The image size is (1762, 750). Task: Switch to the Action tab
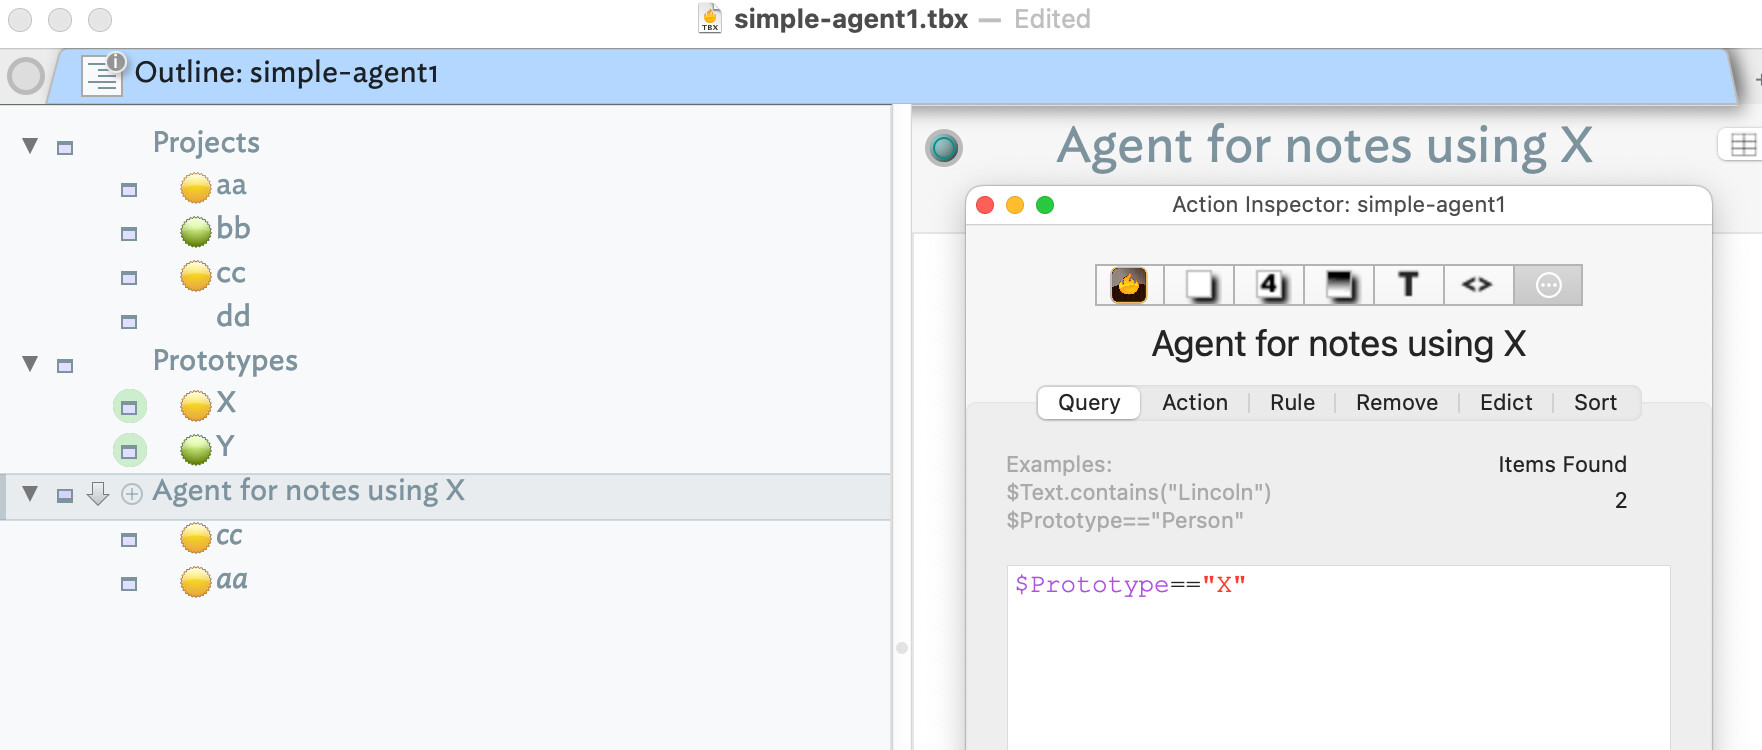point(1194,402)
